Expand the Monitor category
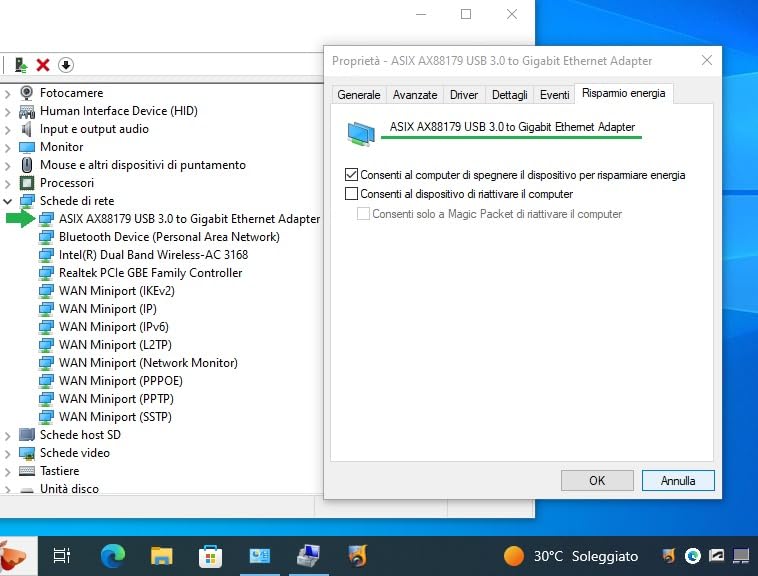Screen dimensions: 758x576 coord(7,147)
